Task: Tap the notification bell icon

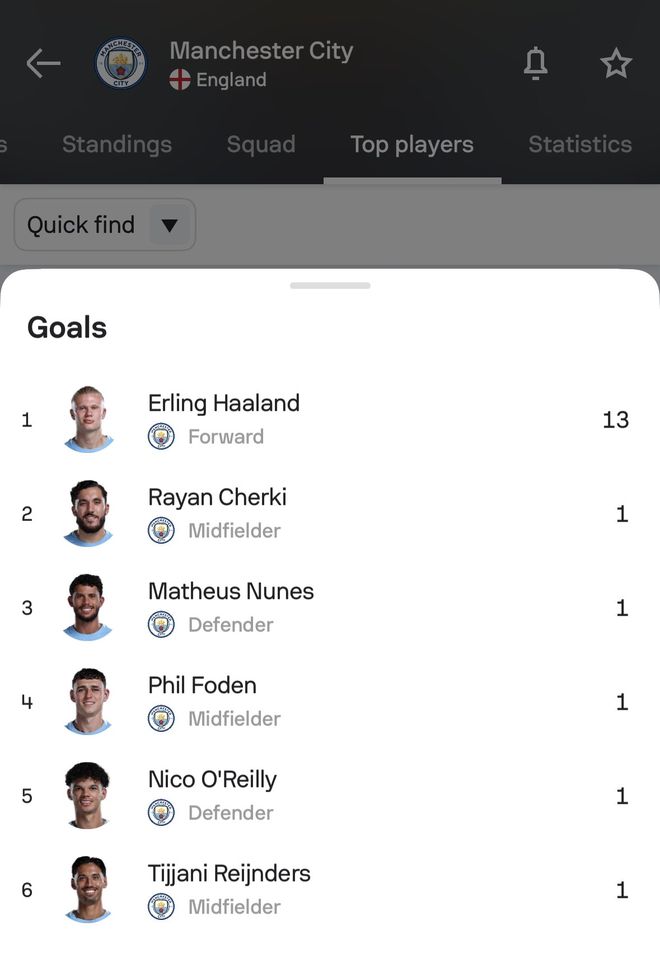Action: [x=536, y=64]
